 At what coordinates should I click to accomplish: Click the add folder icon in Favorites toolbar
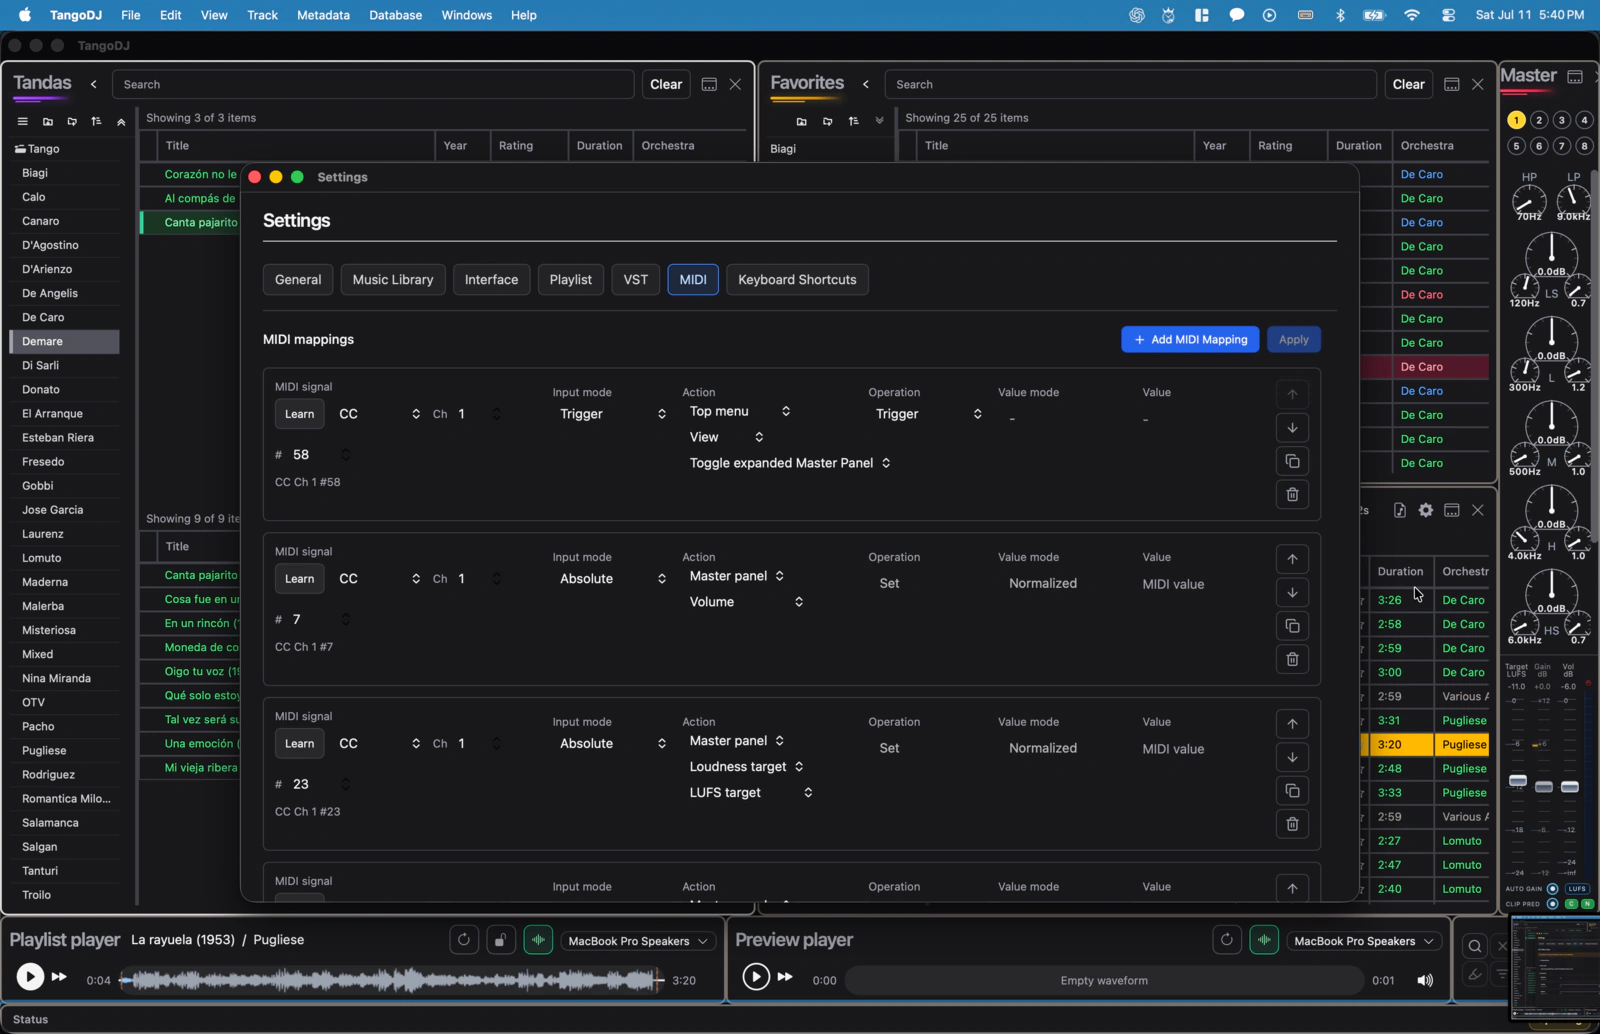[801, 121]
